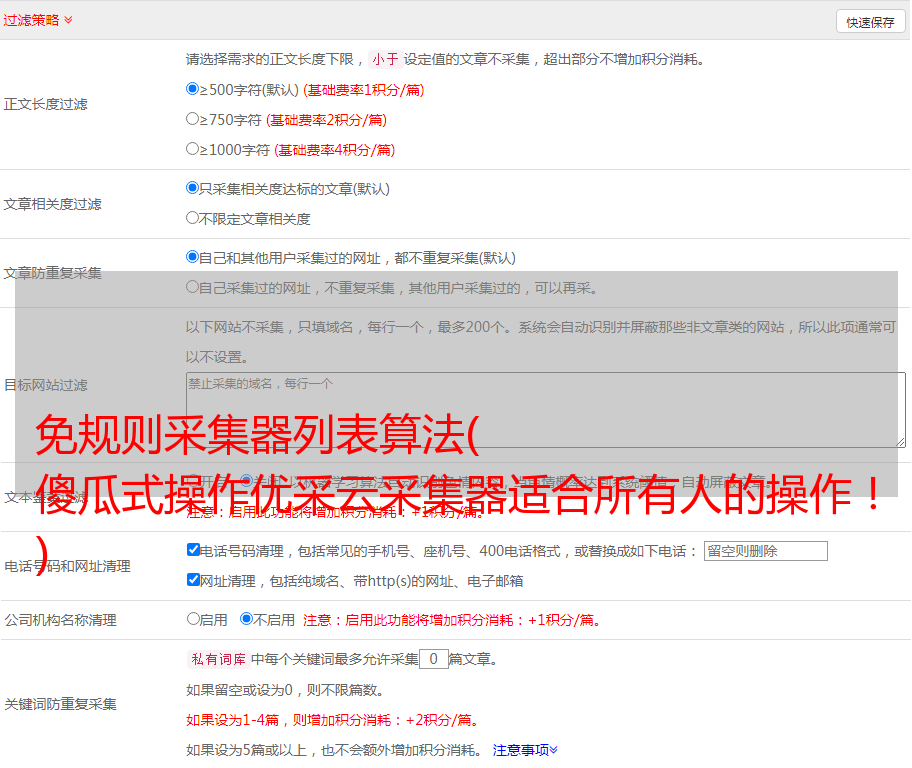The width and height of the screenshot is (912, 768).
Task: Click the 小于 highlighted tag
Action: point(386,59)
